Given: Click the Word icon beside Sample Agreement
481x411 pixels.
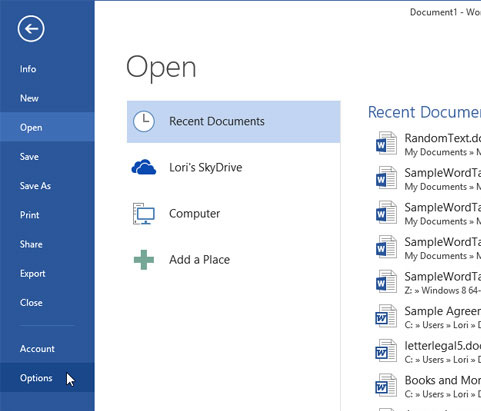Looking at the screenshot, I should coord(386,317).
